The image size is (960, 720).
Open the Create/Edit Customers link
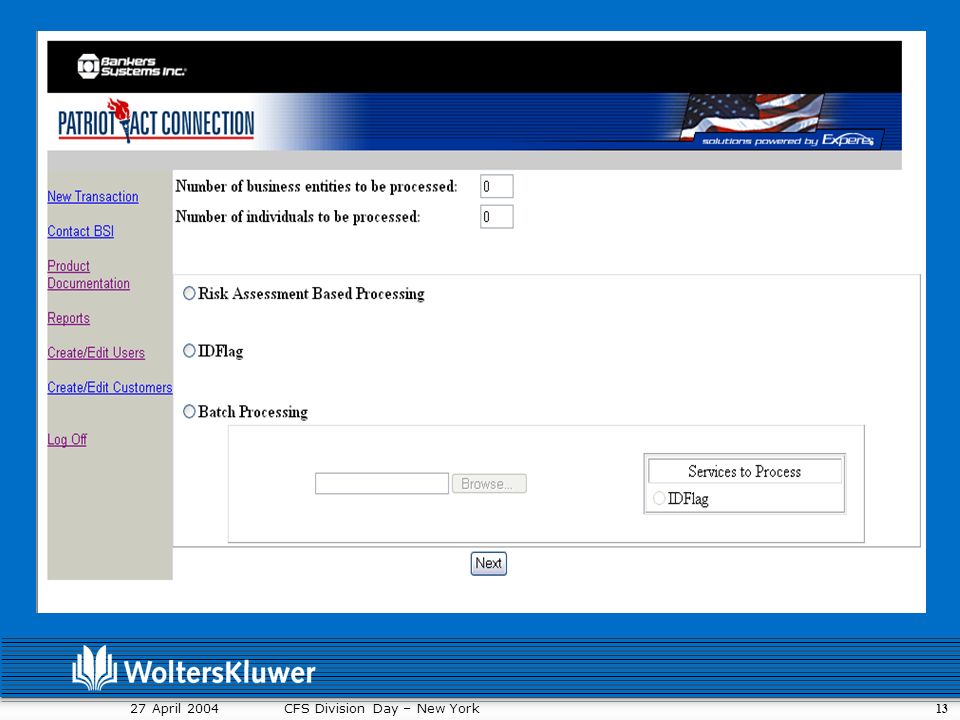coord(110,388)
